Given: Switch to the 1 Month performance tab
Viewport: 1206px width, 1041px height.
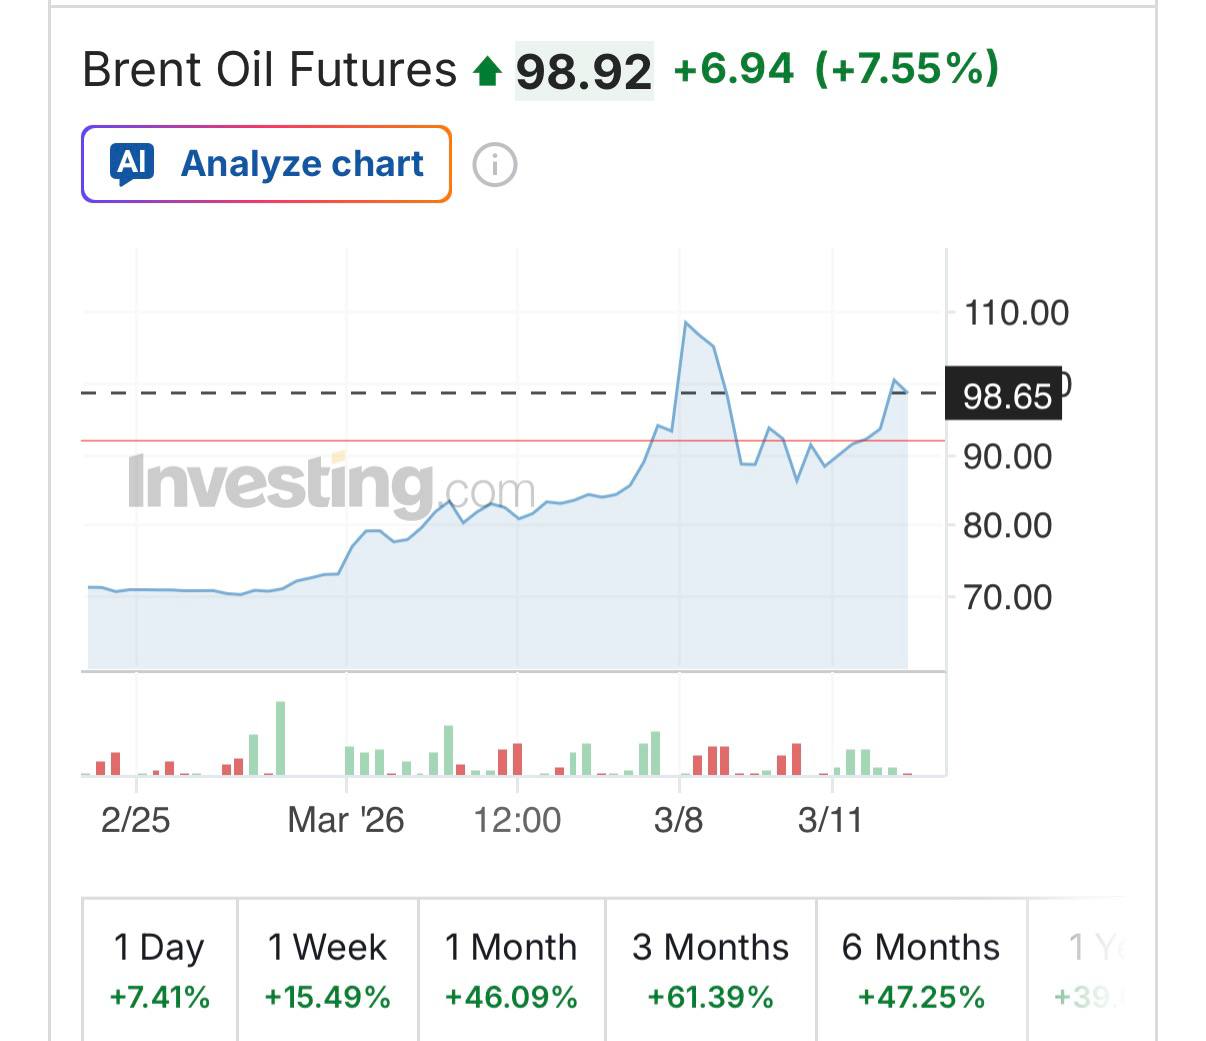Looking at the screenshot, I should coord(511,970).
